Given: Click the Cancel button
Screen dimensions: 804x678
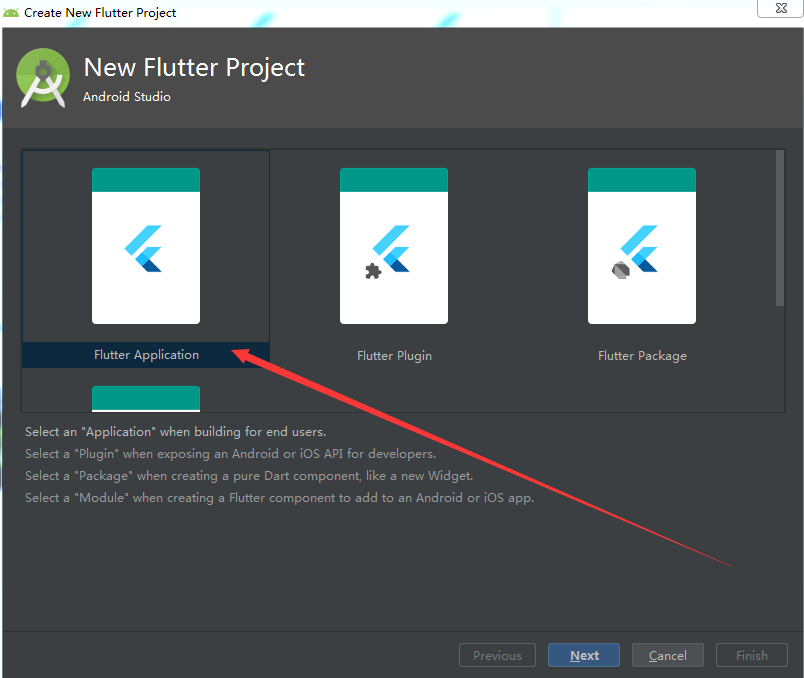Looking at the screenshot, I should tap(668, 655).
